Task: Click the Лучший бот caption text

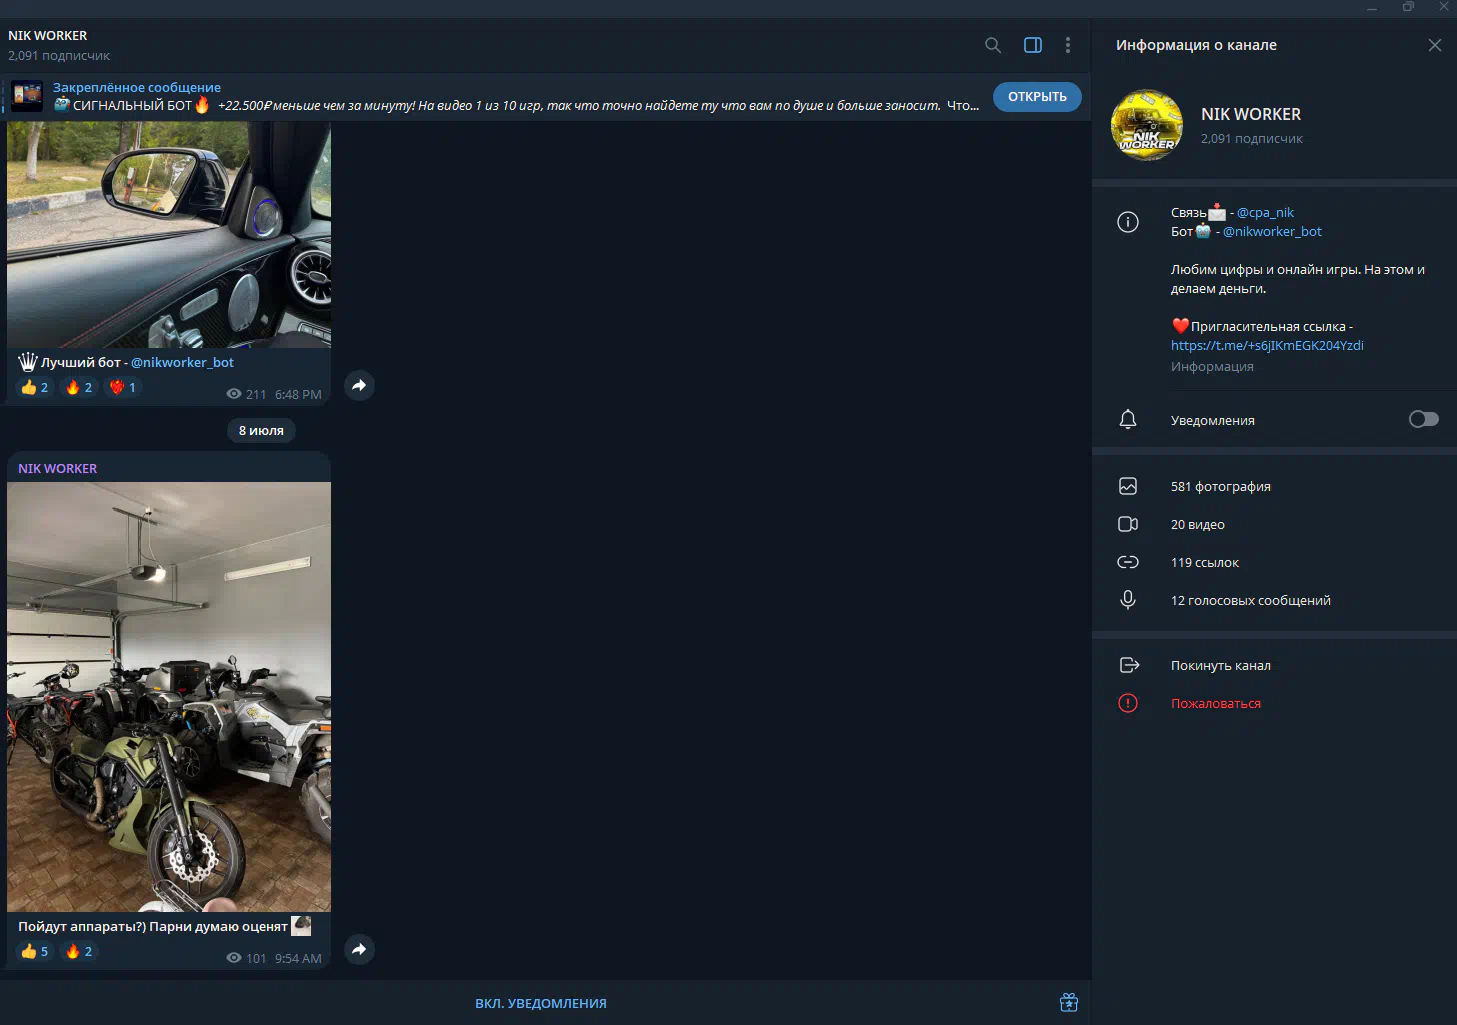Action: point(81,363)
